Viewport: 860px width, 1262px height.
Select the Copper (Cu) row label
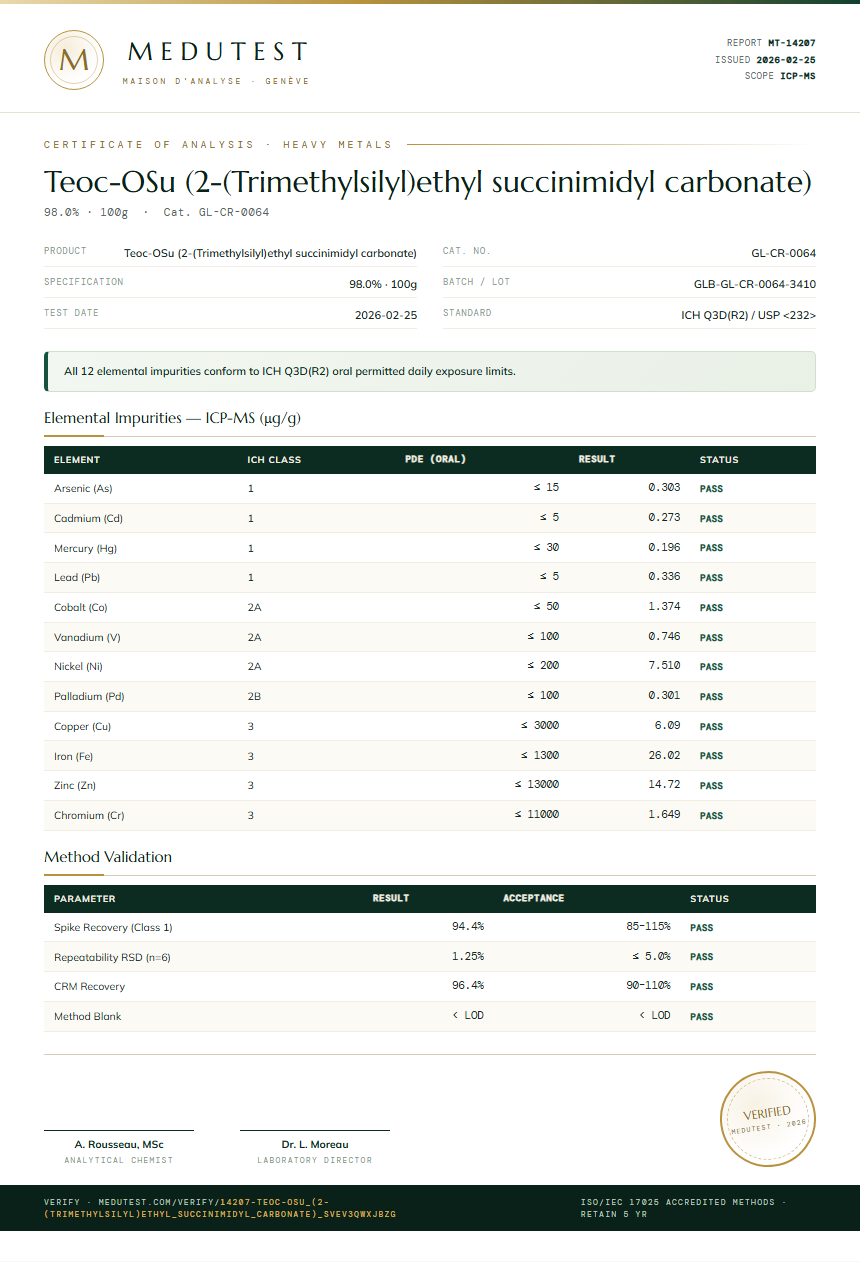[82, 727]
